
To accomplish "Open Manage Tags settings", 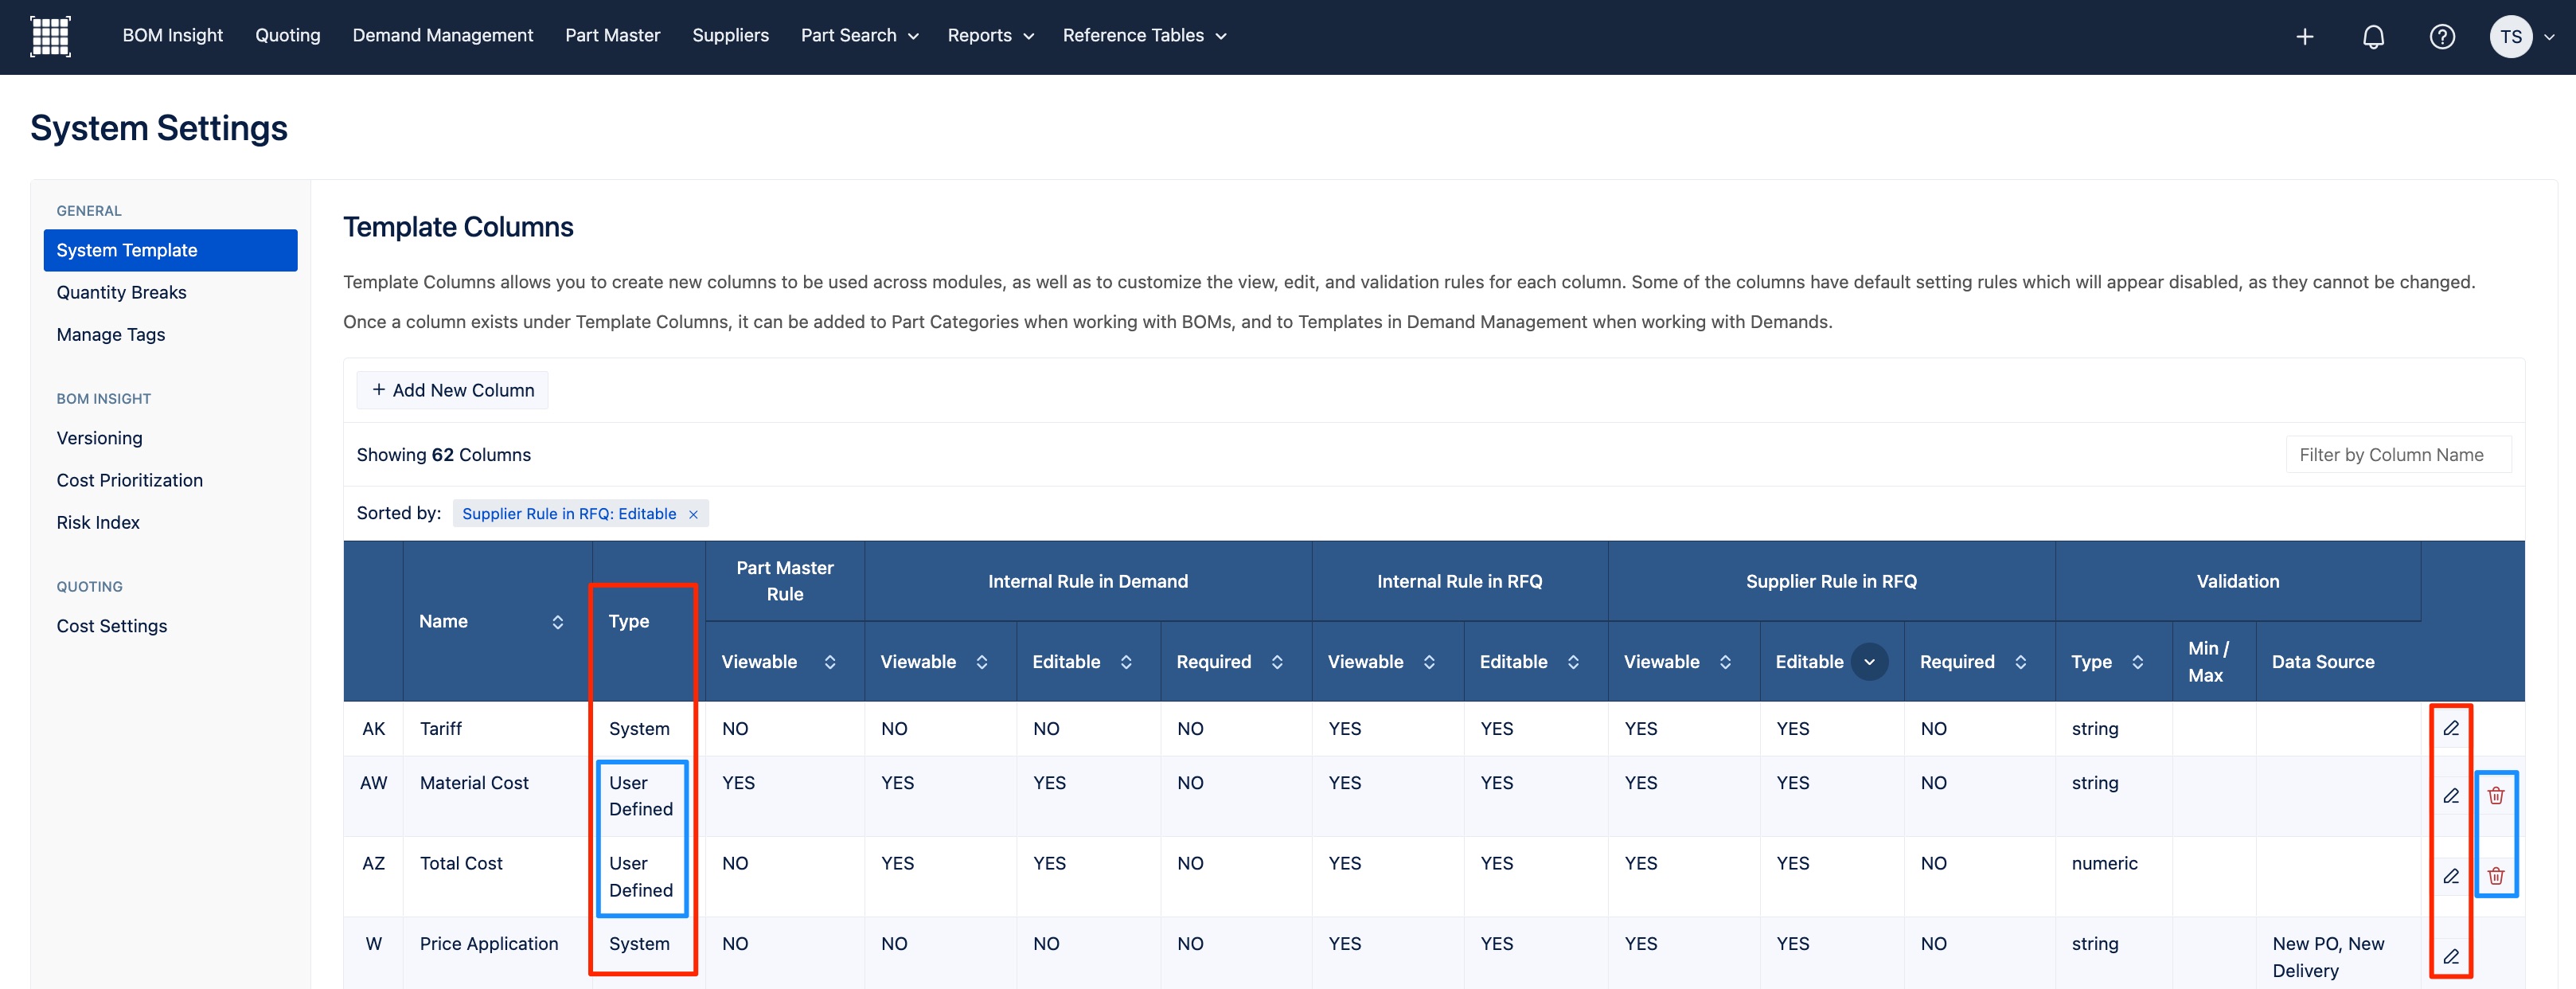I will coord(111,334).
